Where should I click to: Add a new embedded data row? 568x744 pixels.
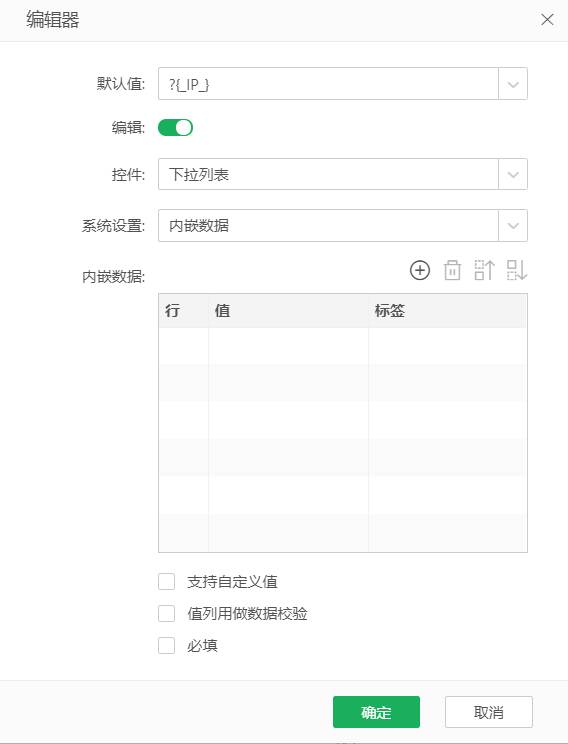419,270
